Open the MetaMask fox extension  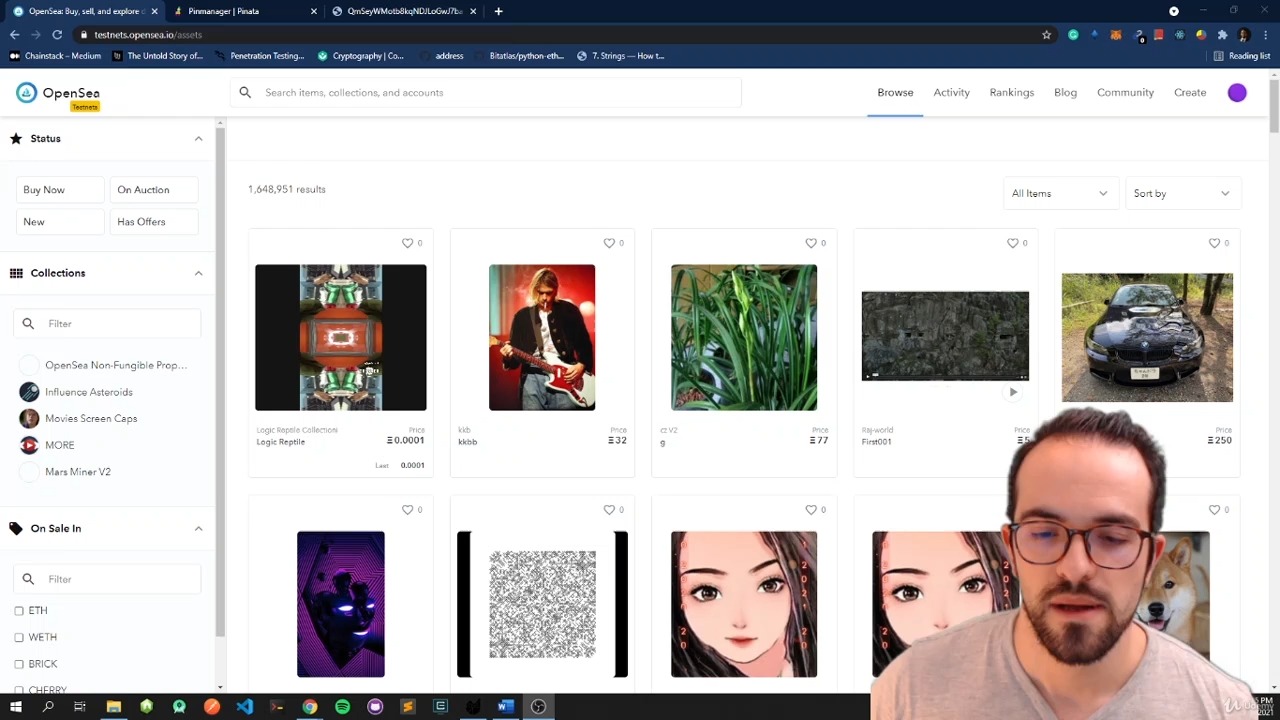1116,35
